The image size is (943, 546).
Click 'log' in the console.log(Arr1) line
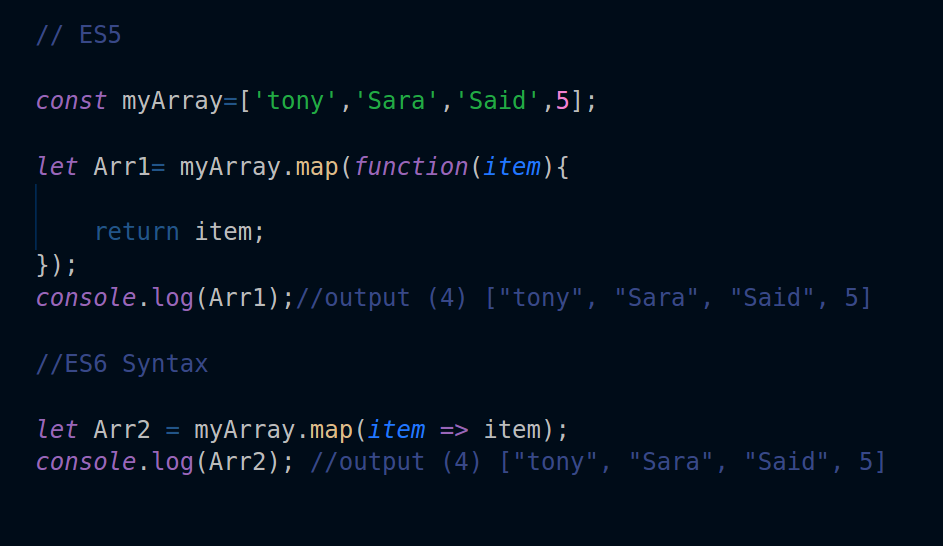click(x=173, y=298)
